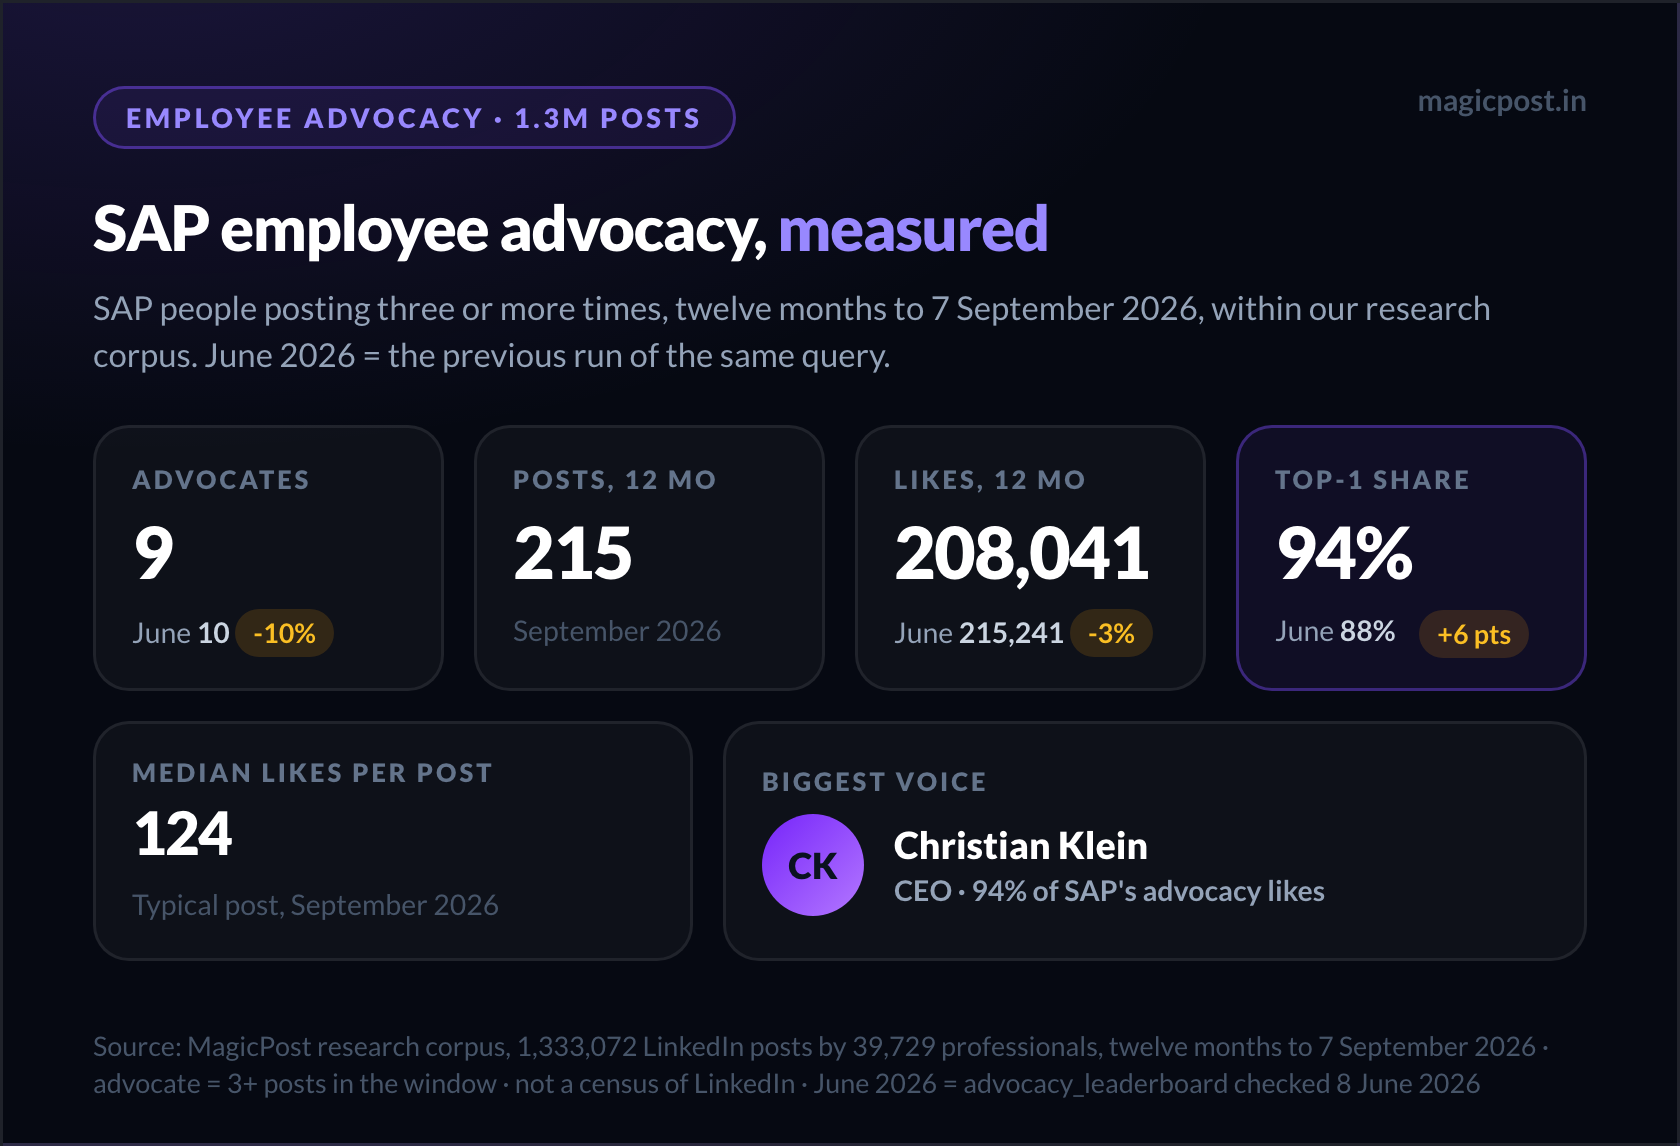Viewport: 1680px width, 1146px height.
Task: Click the CK avatar circle
Action: [812, 865]
